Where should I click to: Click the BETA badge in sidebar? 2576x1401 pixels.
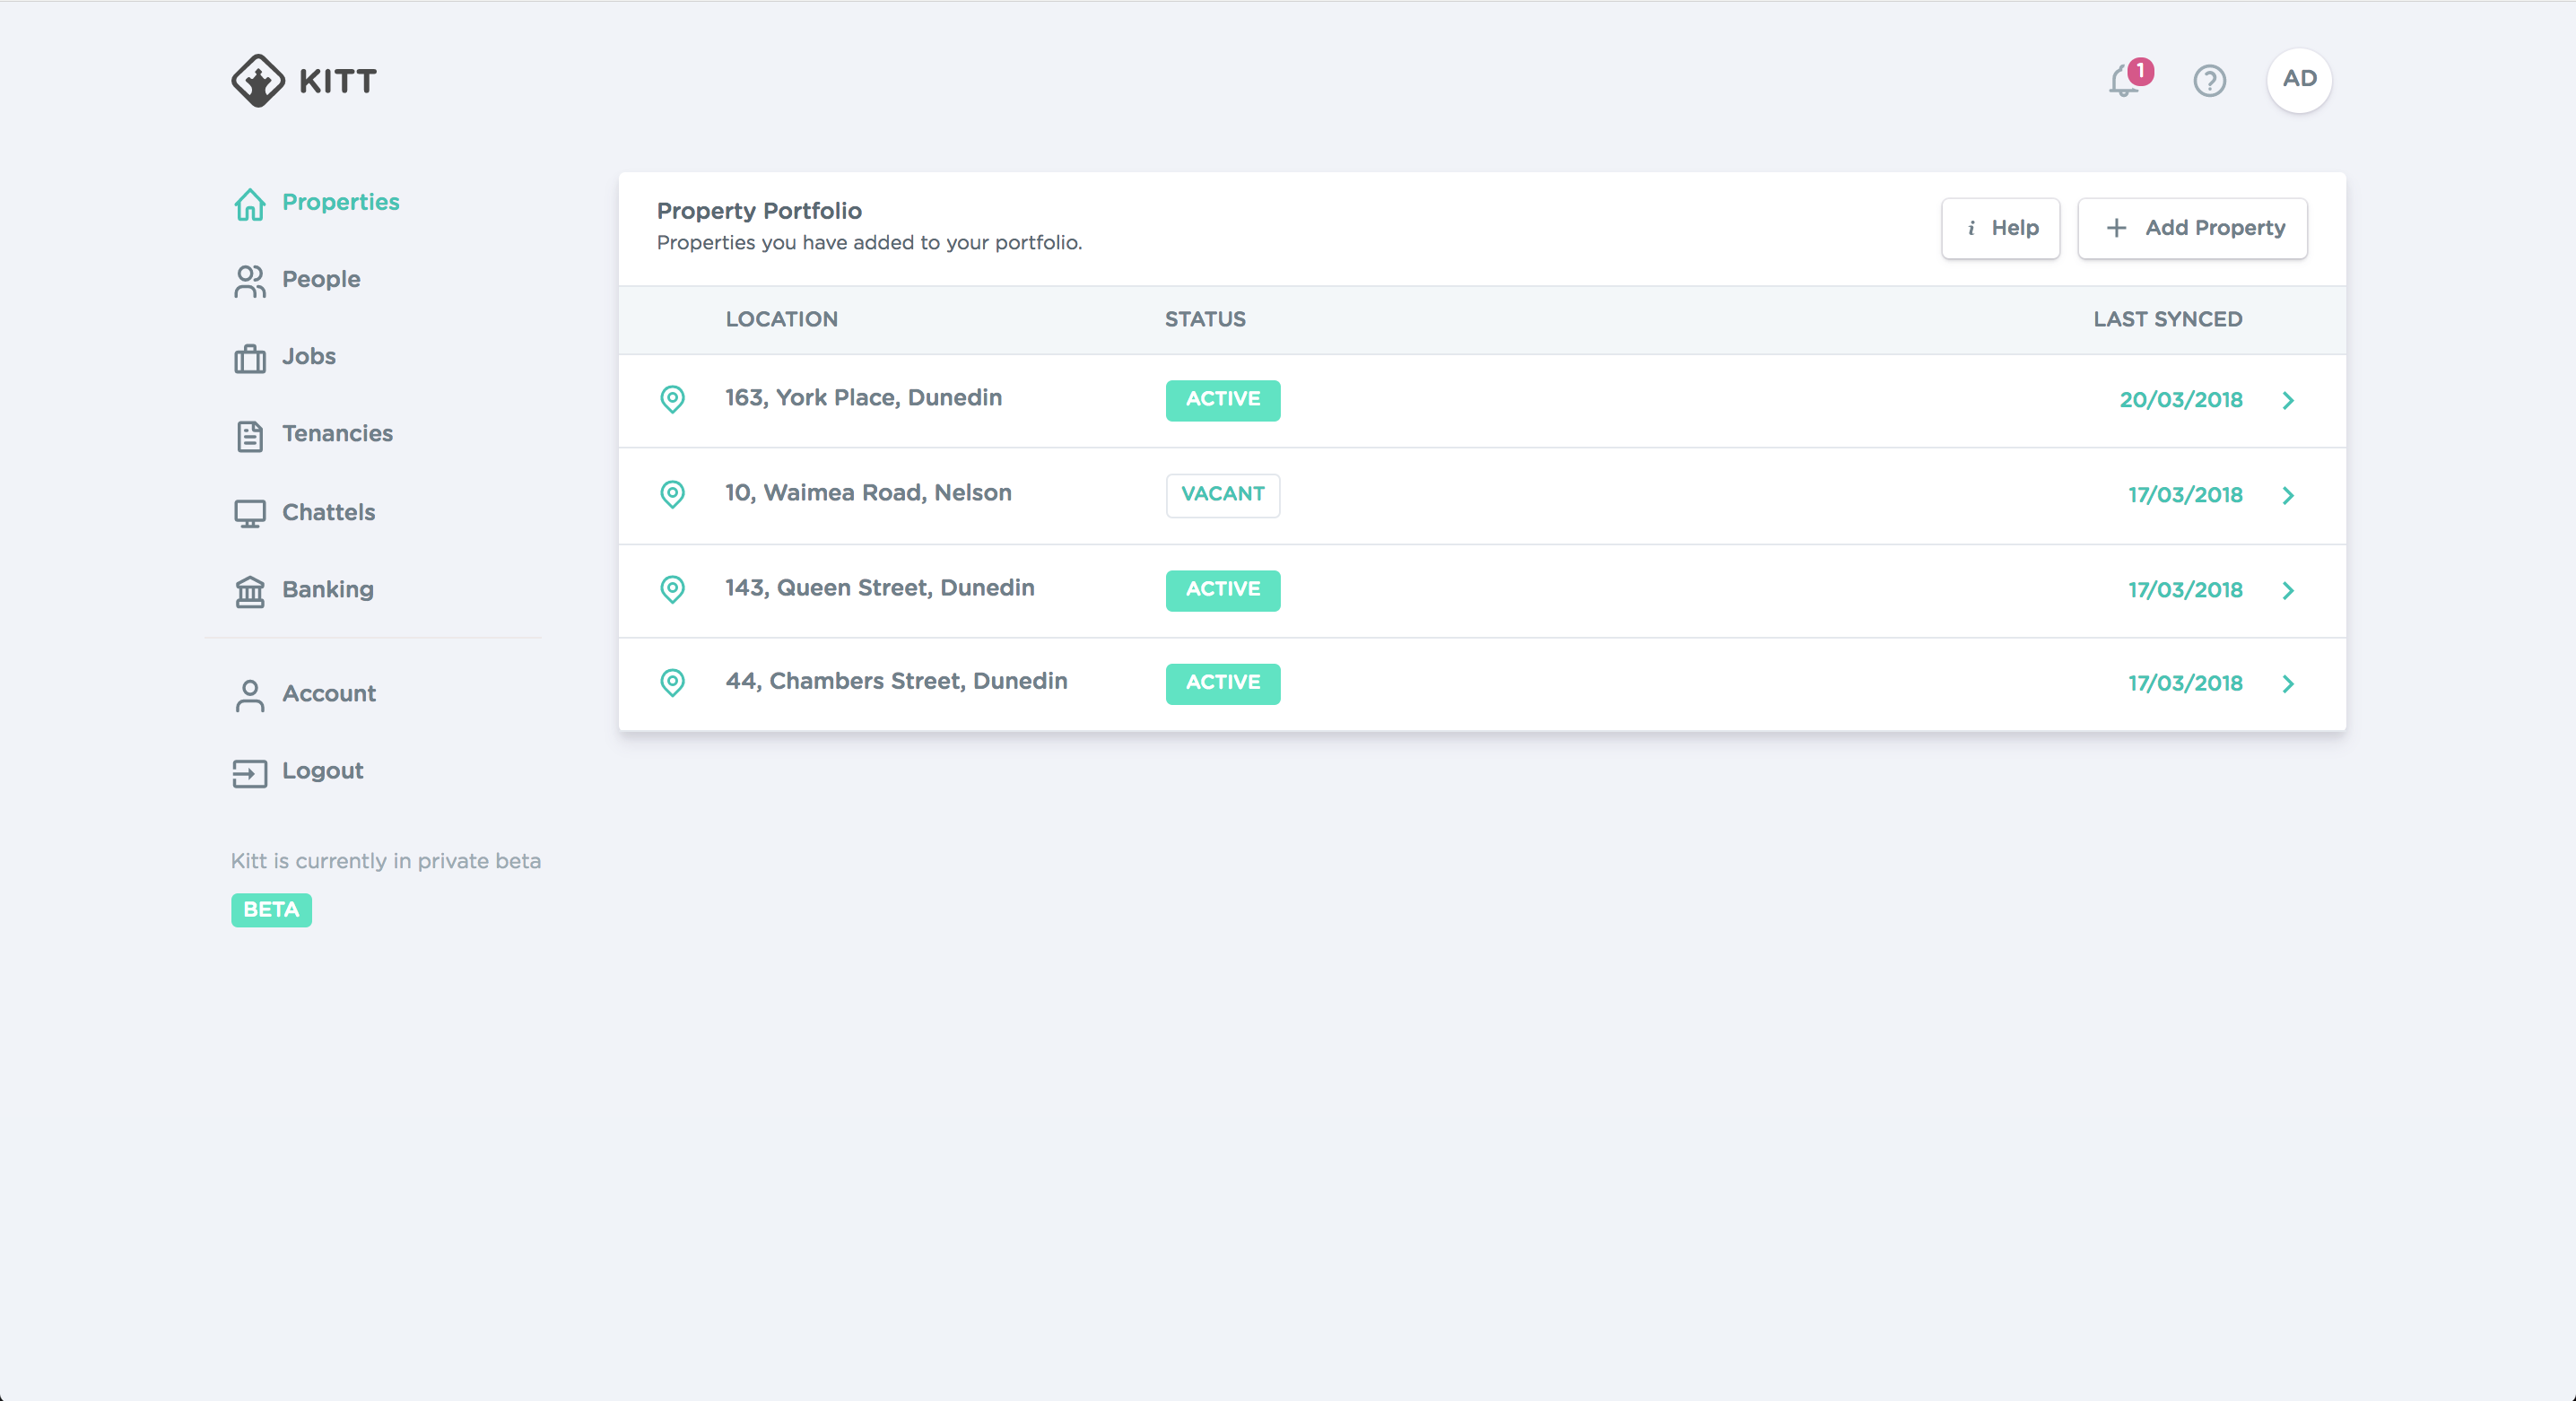coord(271,910)
